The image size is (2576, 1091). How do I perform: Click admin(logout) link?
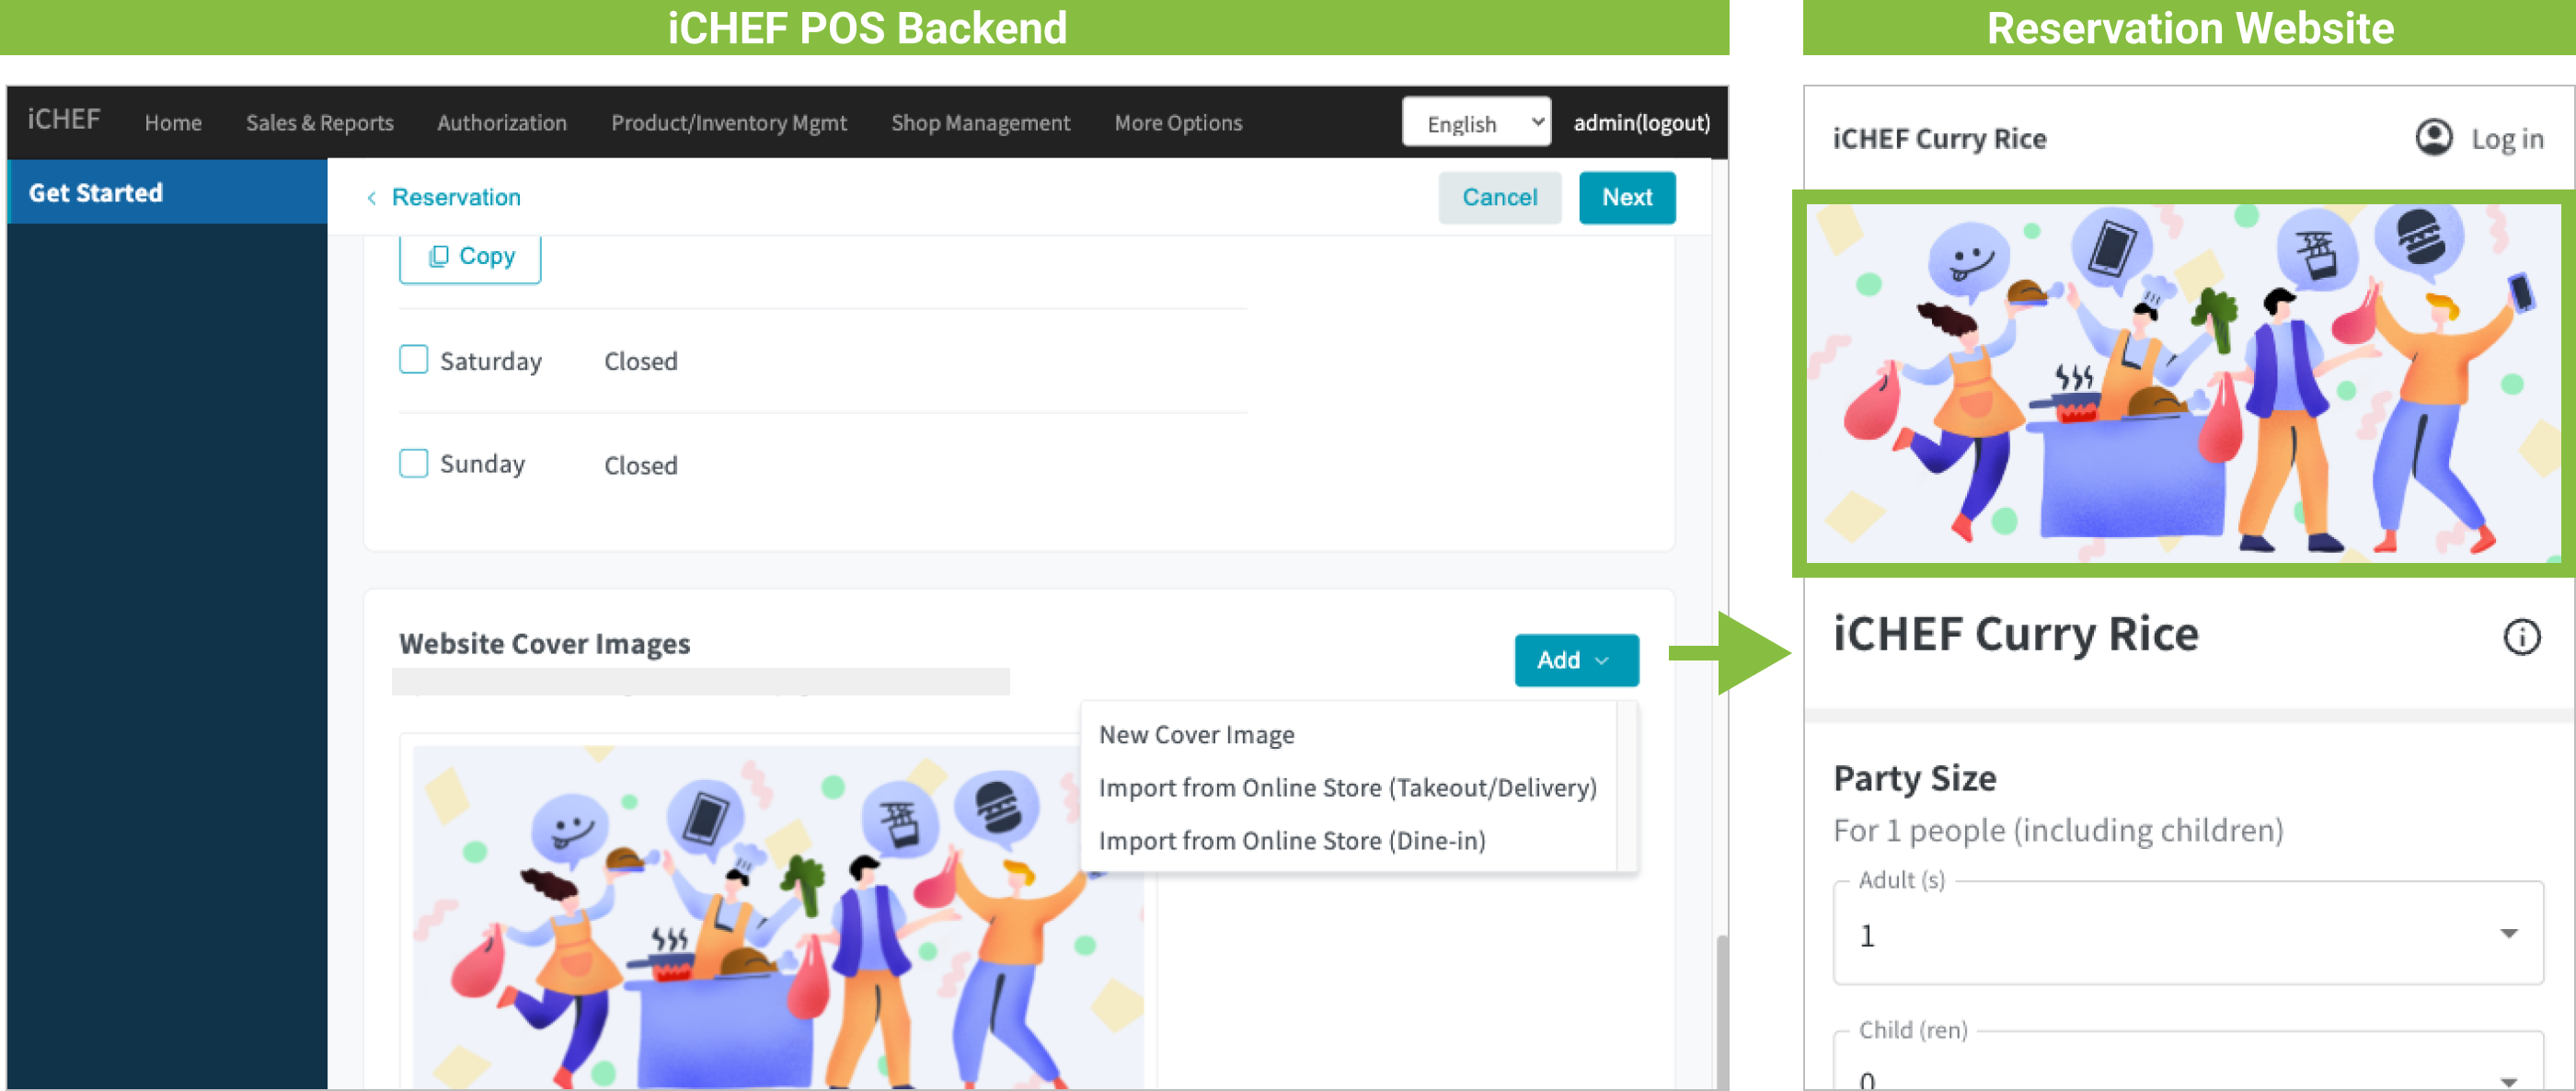pyautogui.click(x=1641, y=123)
